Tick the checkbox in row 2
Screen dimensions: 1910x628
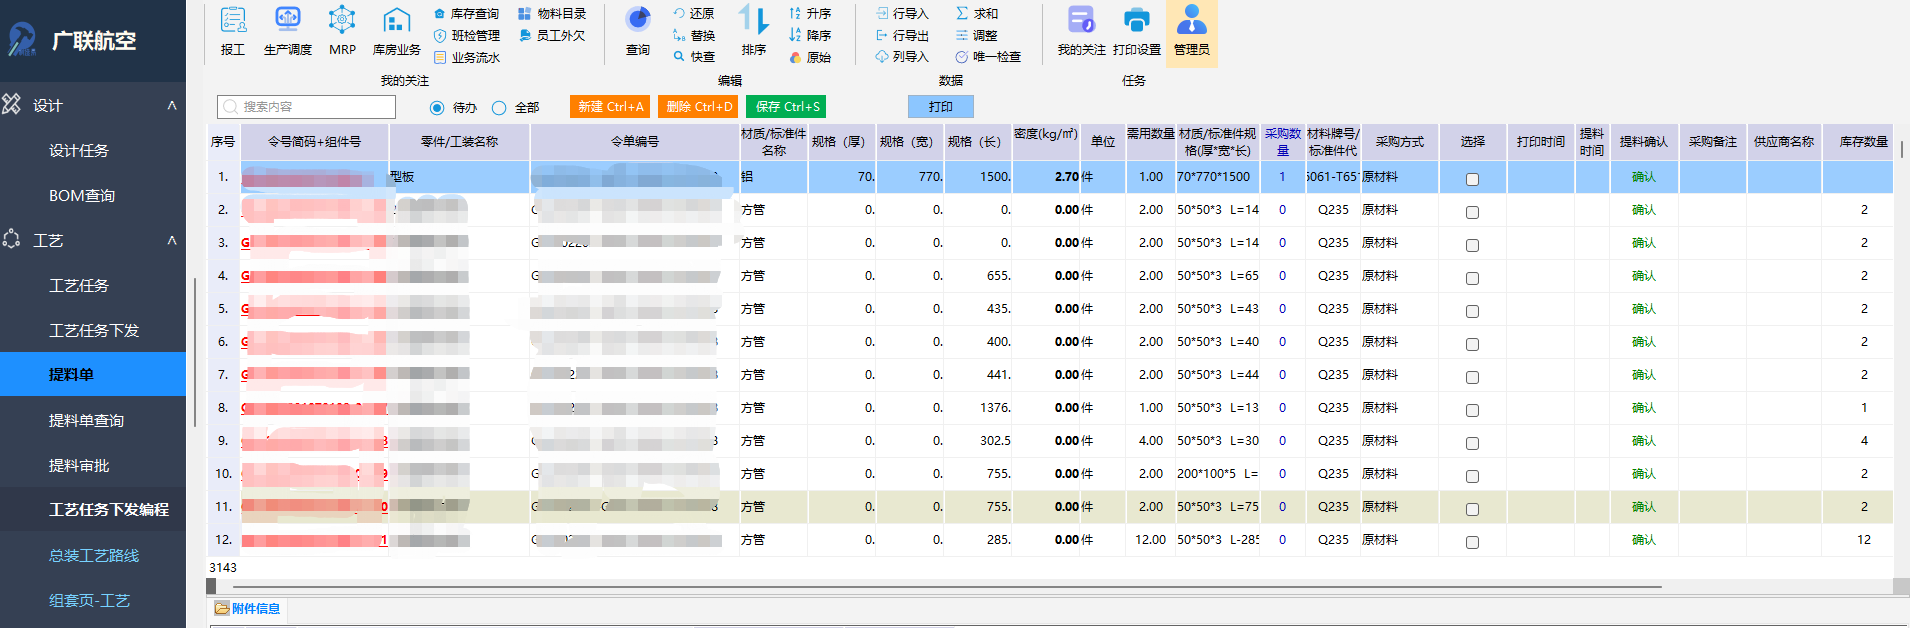1472,213
